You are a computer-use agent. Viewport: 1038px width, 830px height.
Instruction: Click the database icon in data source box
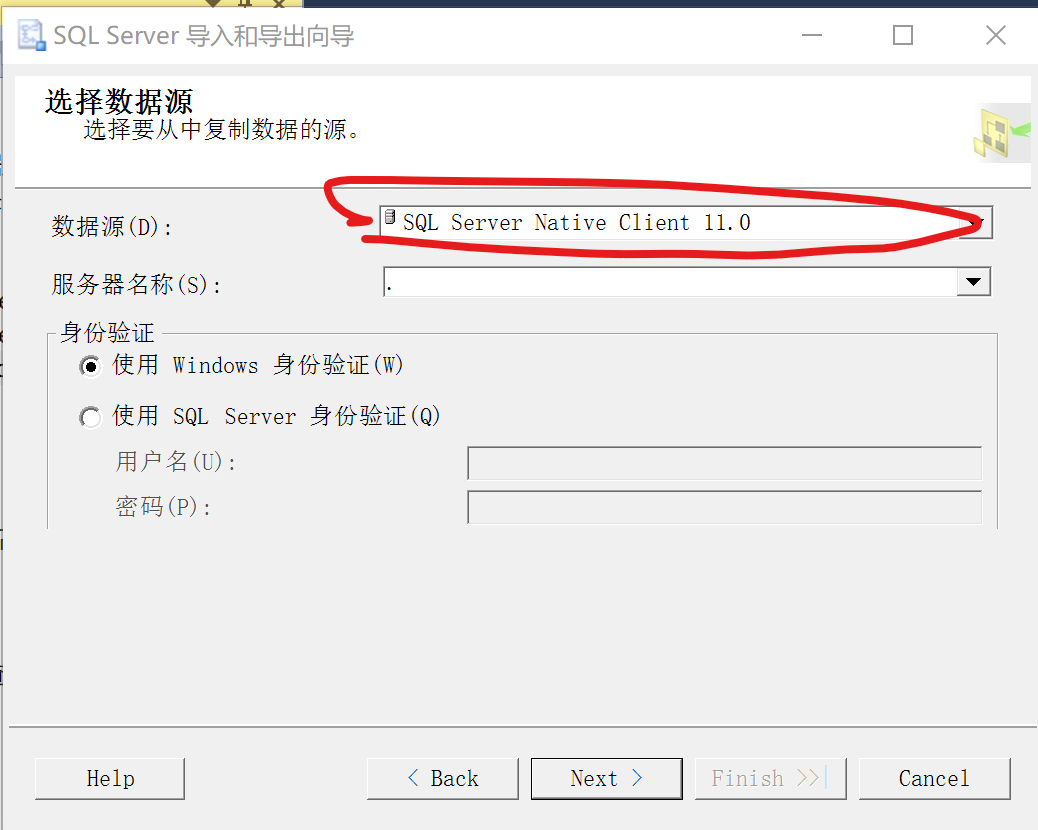tap(390, 217)
